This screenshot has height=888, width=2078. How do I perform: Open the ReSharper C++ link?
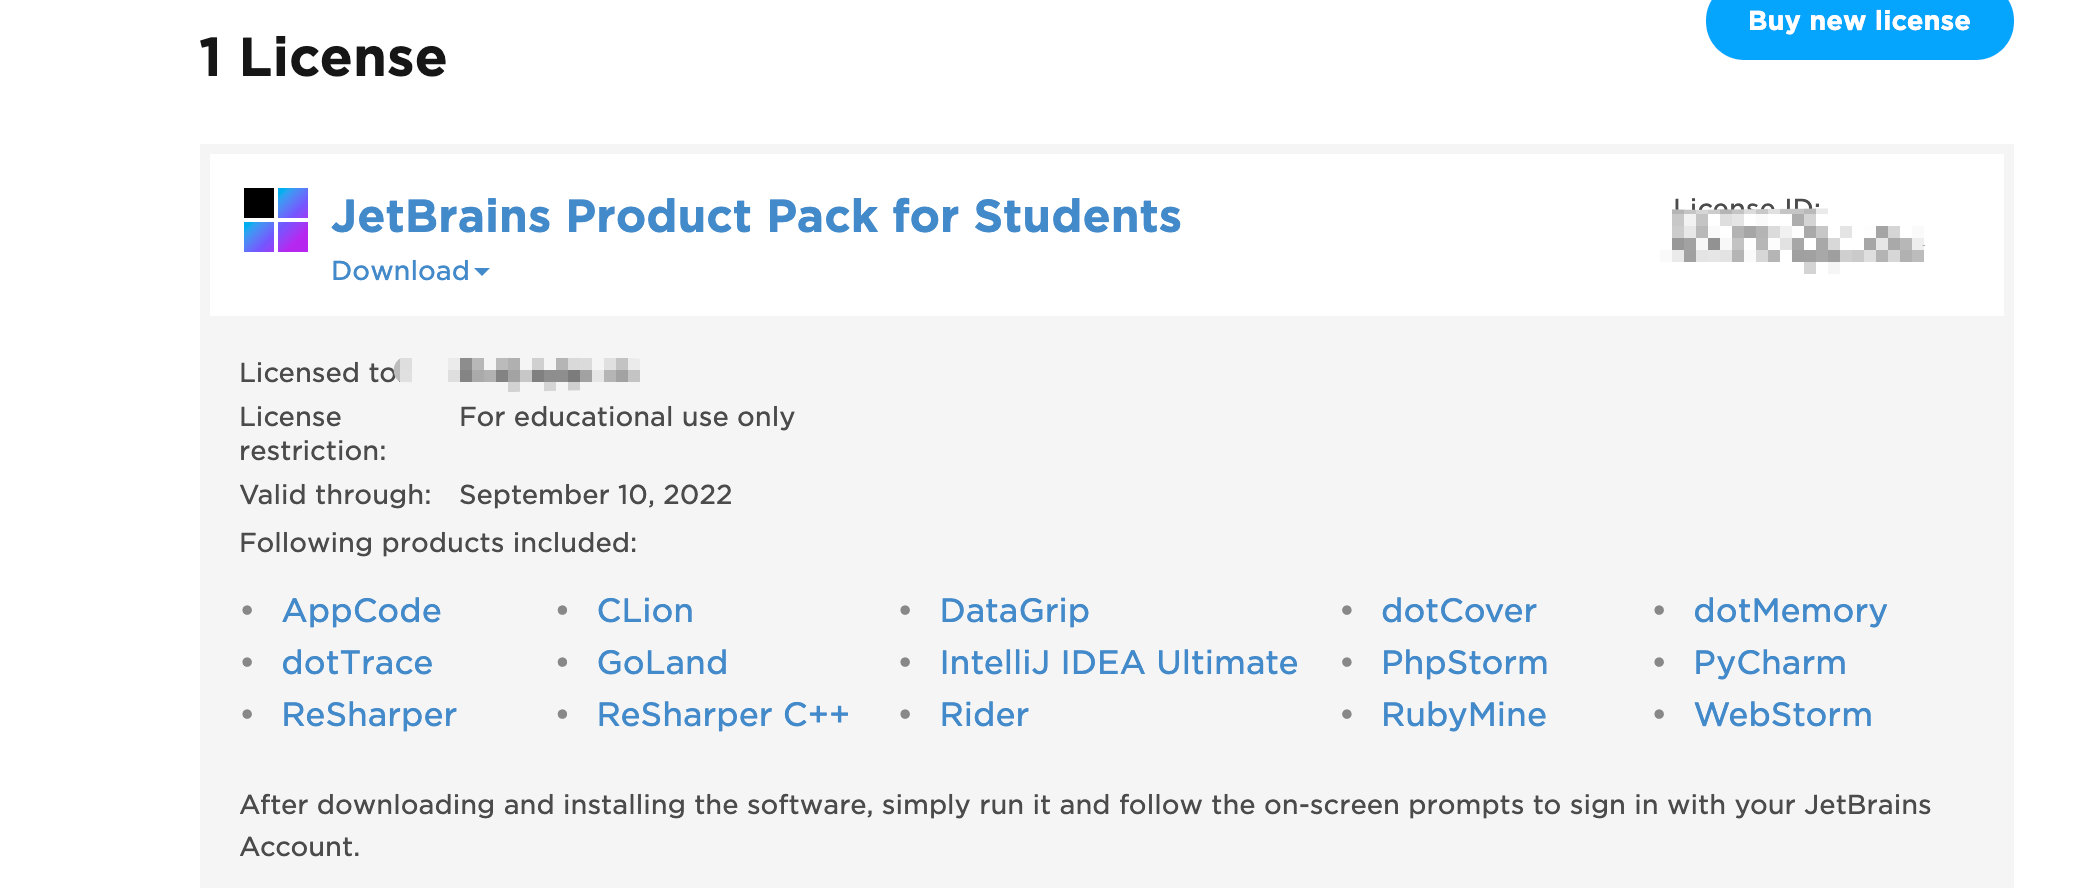tap(722, 714)
